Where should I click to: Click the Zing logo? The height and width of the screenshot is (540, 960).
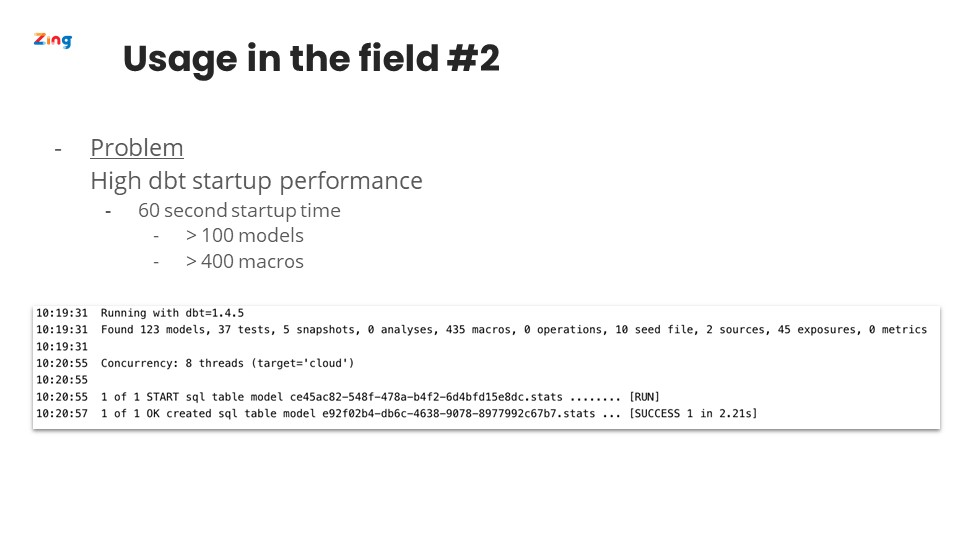tap(53, 40)
